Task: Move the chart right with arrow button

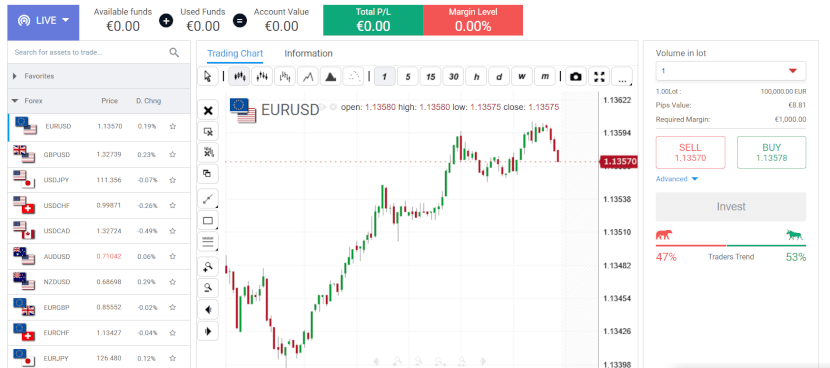Action: pyautogui.click(x=208, y=331)
